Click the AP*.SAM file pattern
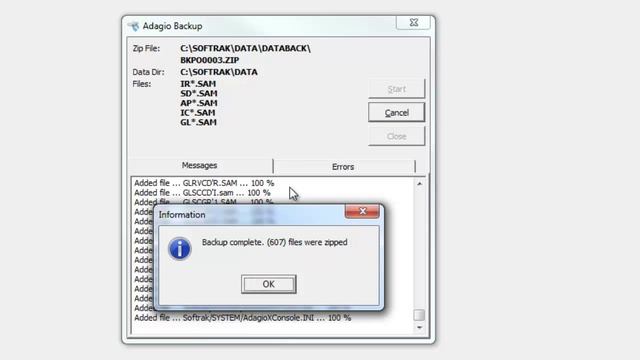 (x=198, y=103)
